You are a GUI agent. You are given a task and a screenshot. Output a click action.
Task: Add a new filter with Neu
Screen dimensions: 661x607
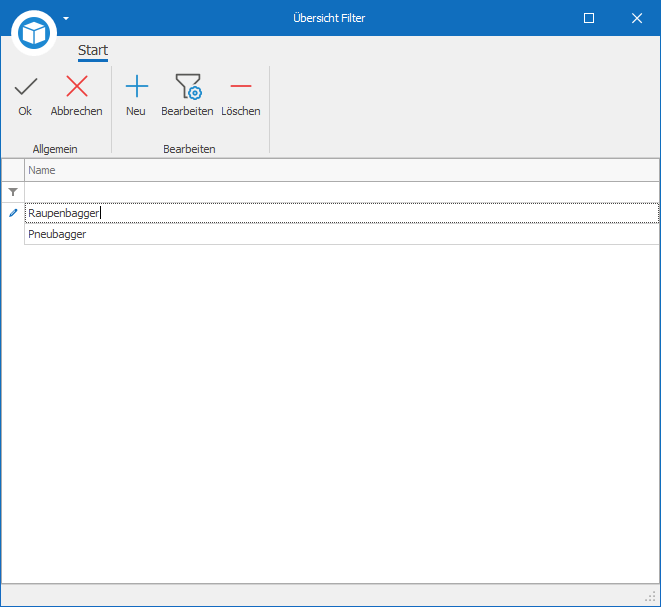tap(136, 96)
